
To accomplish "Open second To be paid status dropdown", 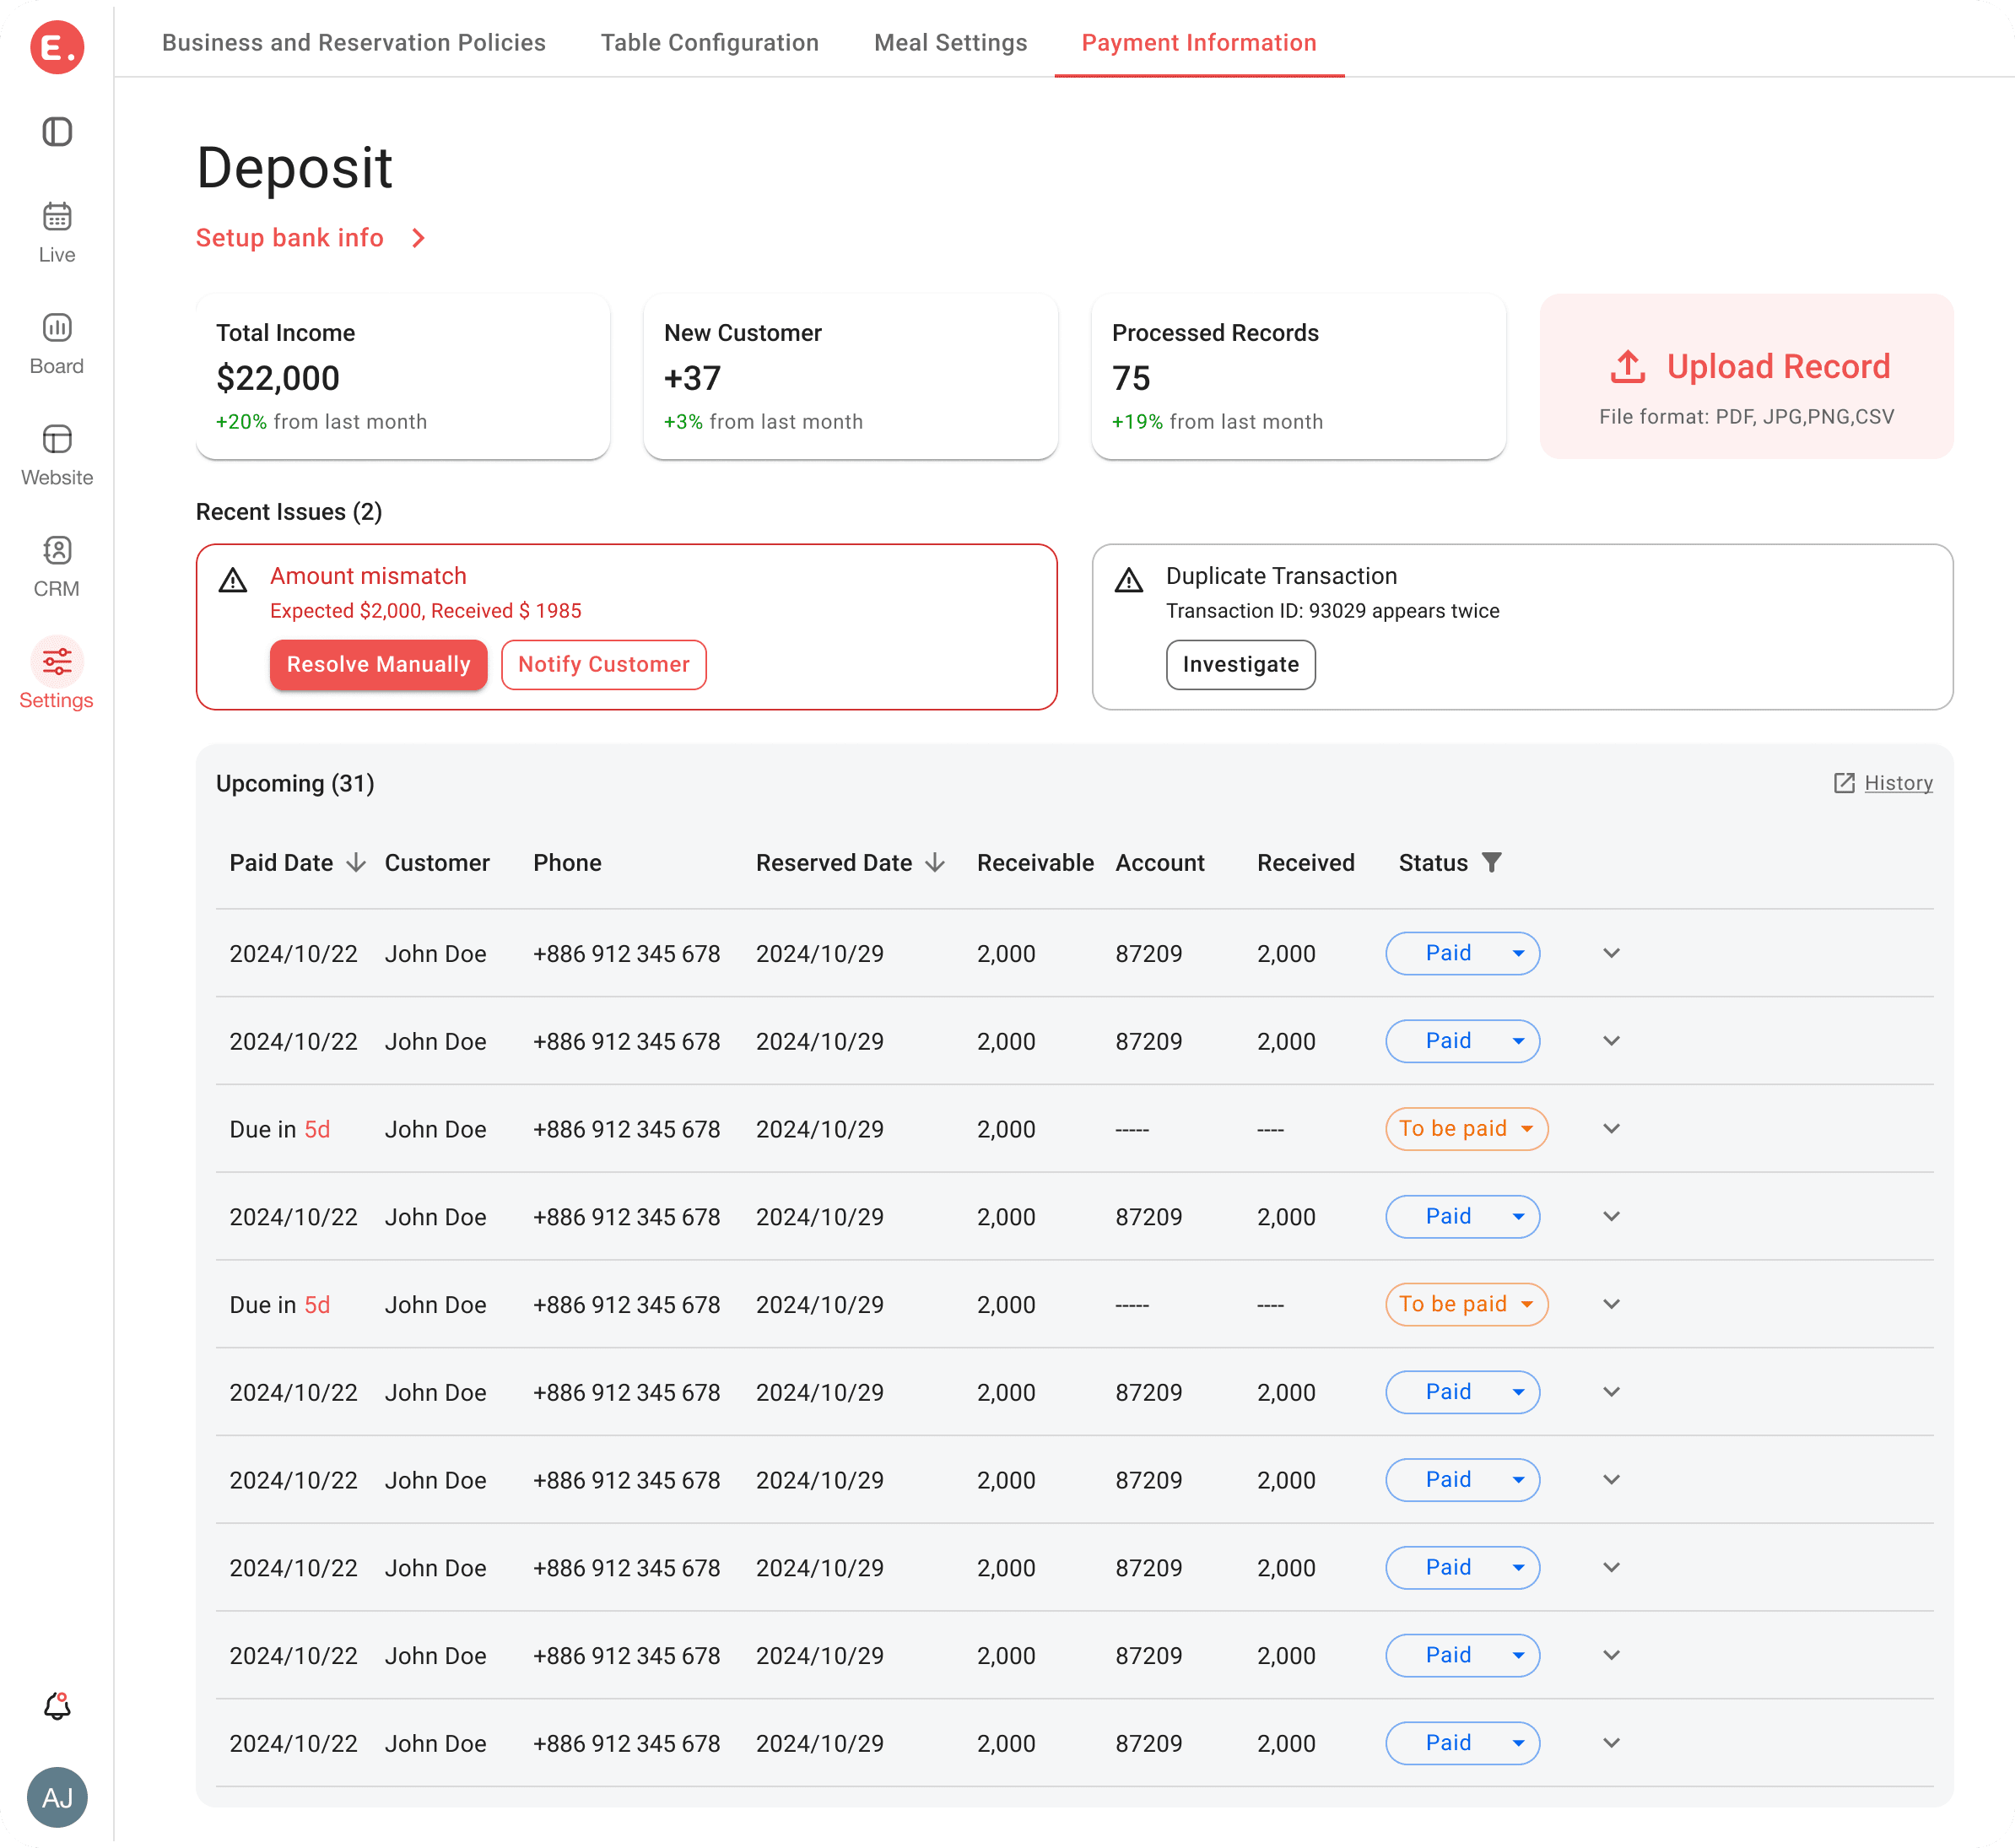I will (1467, 1305).
